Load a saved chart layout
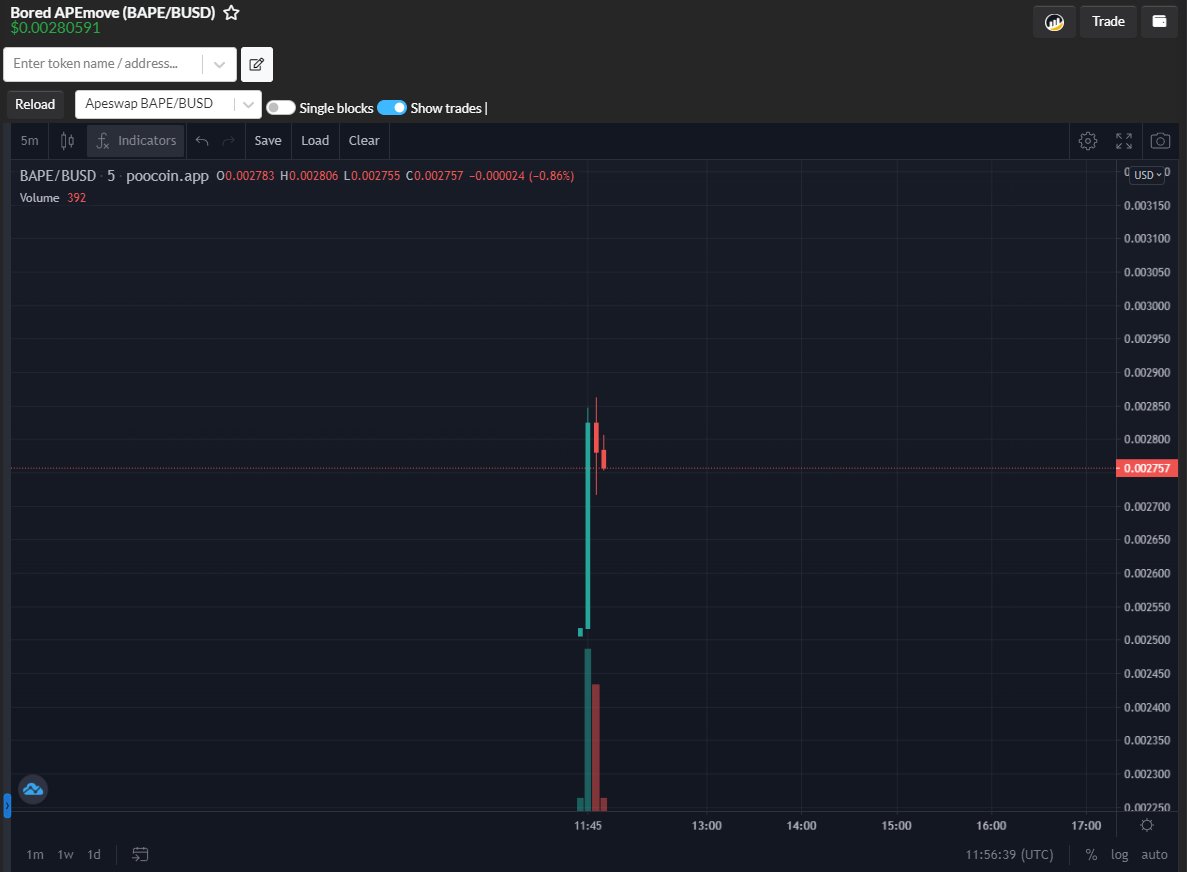This screenshot has height=872, width=1187. click(315, 141)
